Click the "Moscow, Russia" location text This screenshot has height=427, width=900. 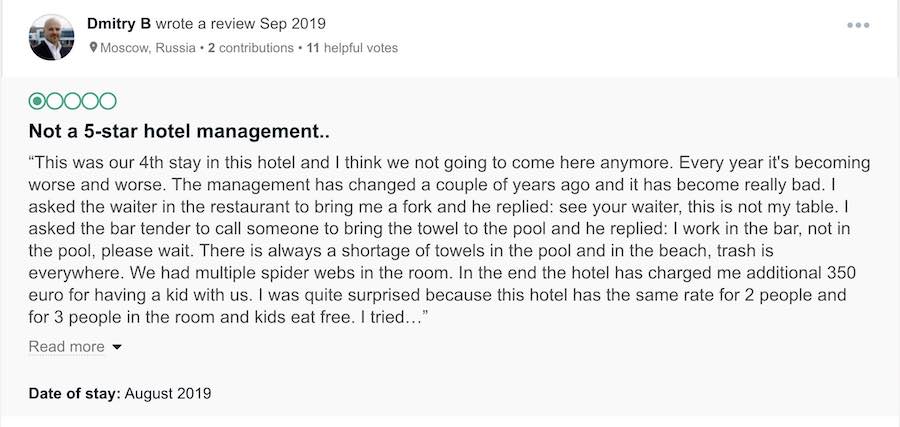(x=147, y=47)
